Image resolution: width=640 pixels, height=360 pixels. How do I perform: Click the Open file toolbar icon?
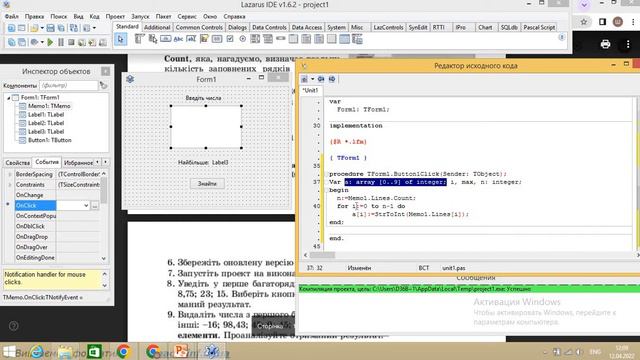point(34,28)
